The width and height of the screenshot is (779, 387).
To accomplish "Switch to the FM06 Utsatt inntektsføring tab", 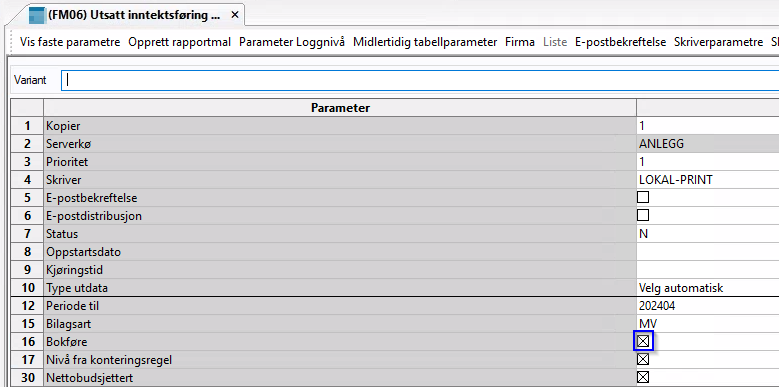I will click(x=134, y=15).
